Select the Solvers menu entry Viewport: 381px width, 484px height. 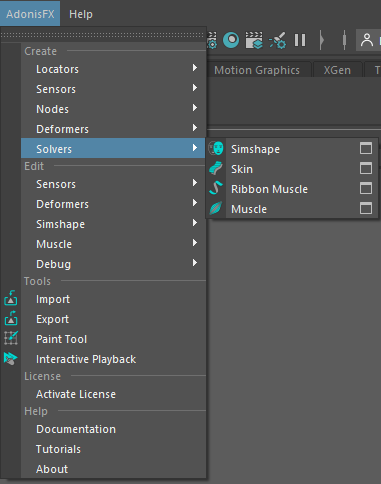113,148
